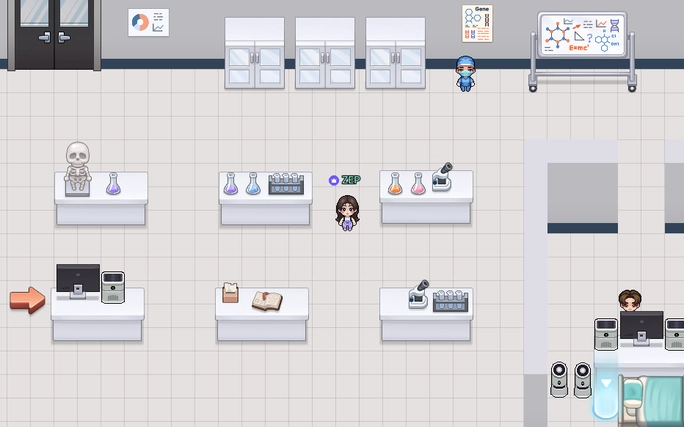Open the Gene poster on the wall
Viewport: 684px width, 427px height.
pos(478,24)
